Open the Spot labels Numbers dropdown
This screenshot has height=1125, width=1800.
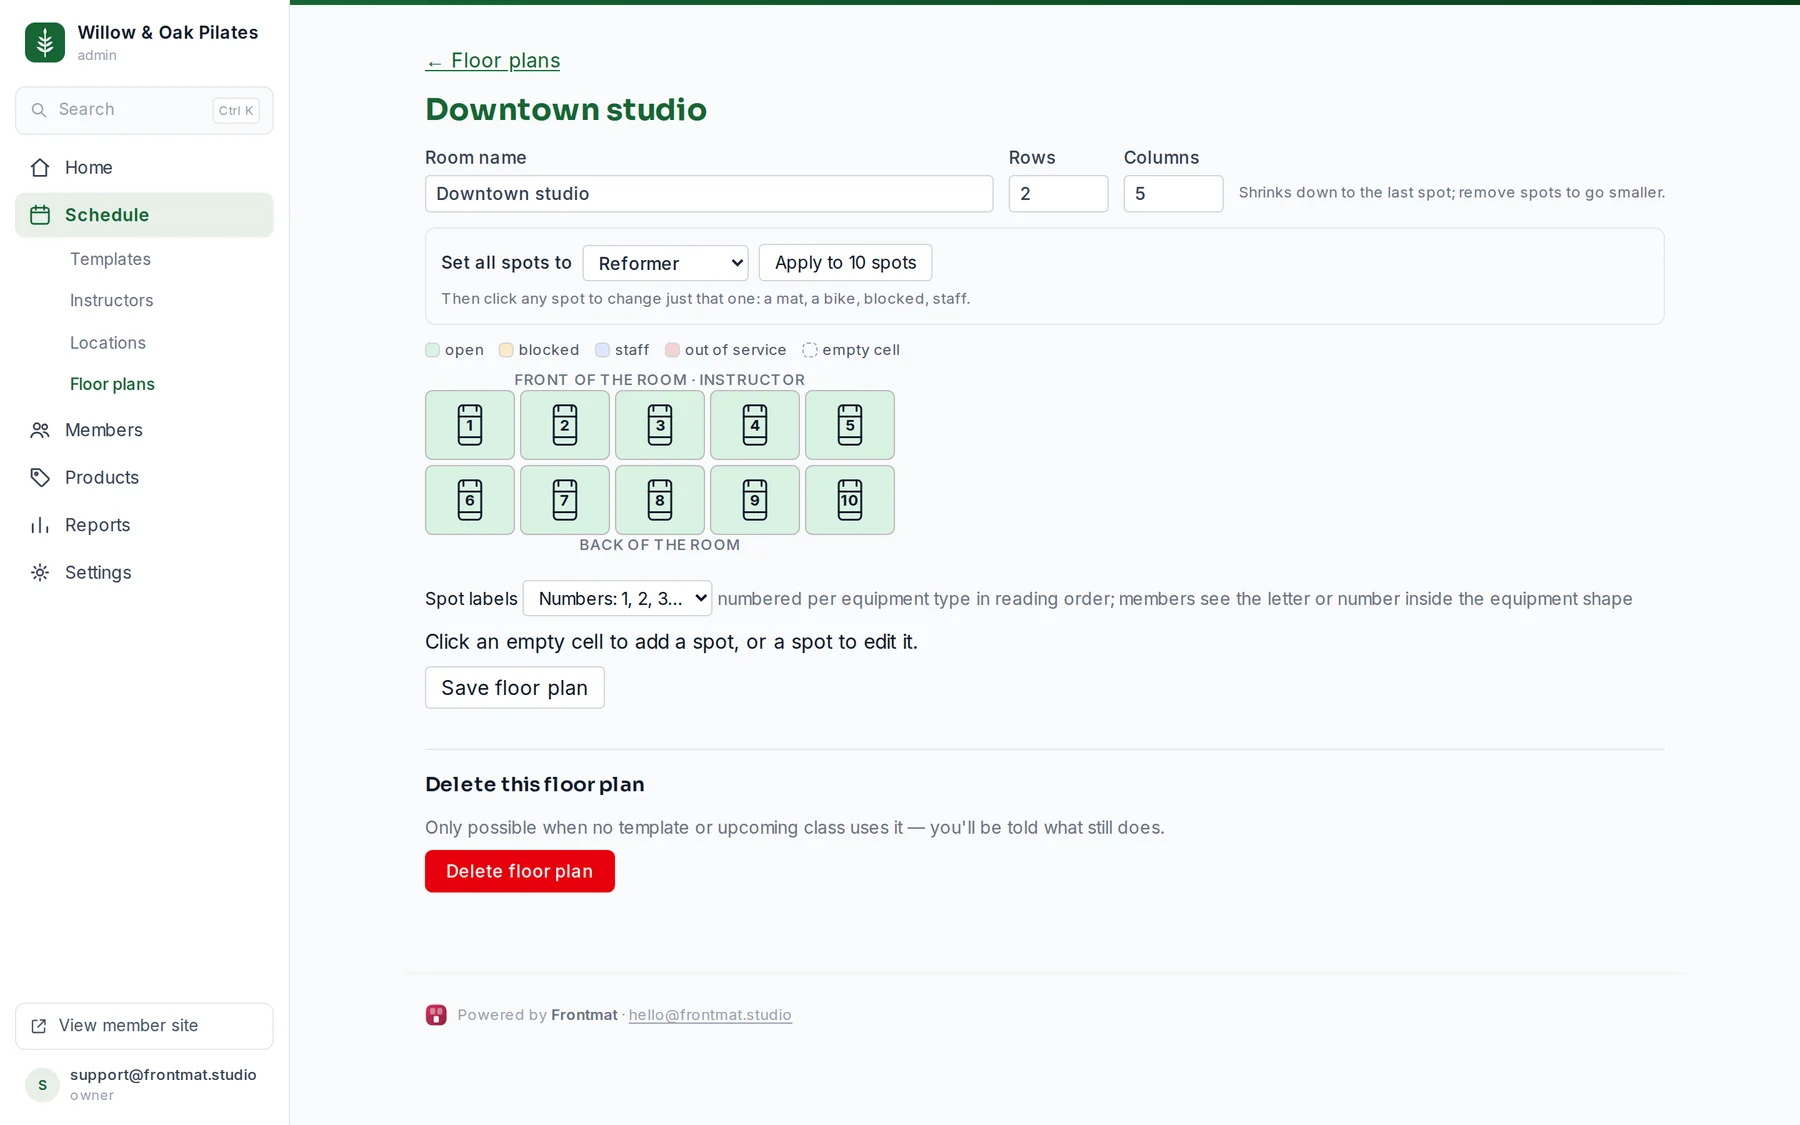click(617, 598)
